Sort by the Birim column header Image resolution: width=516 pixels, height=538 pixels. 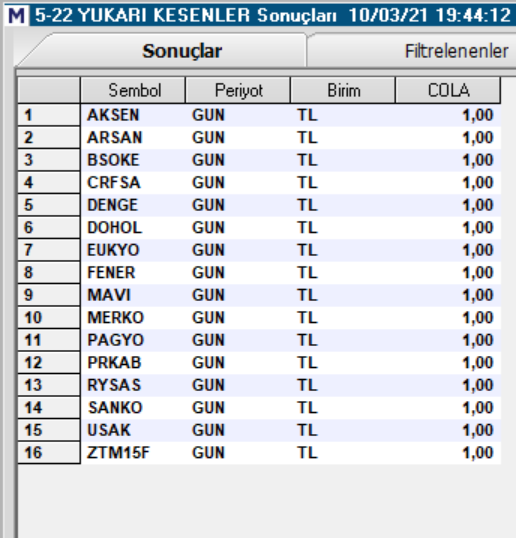343,90
